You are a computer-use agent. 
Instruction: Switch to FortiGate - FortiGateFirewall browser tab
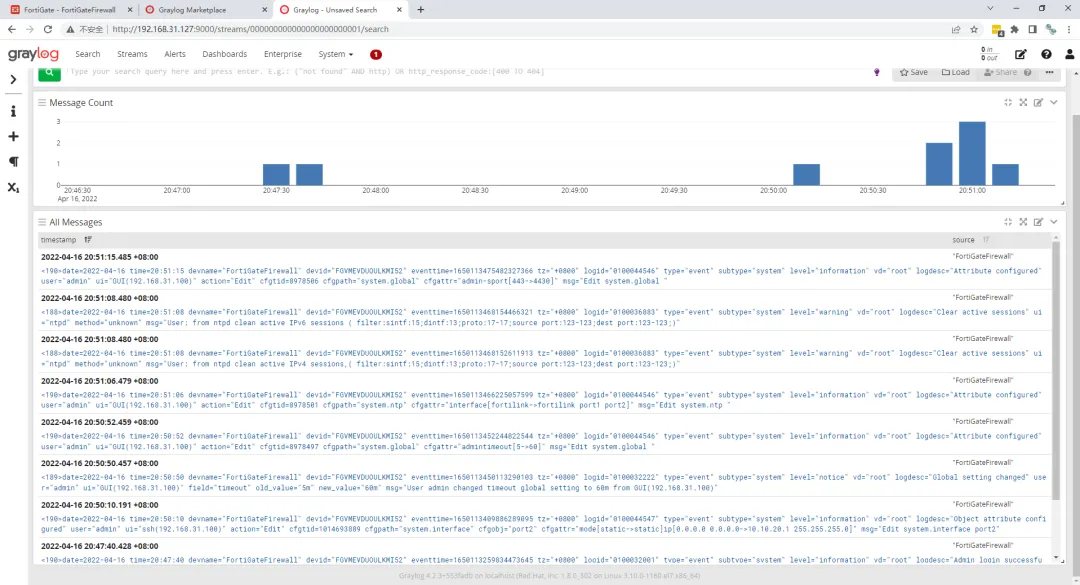pos(72,10)
